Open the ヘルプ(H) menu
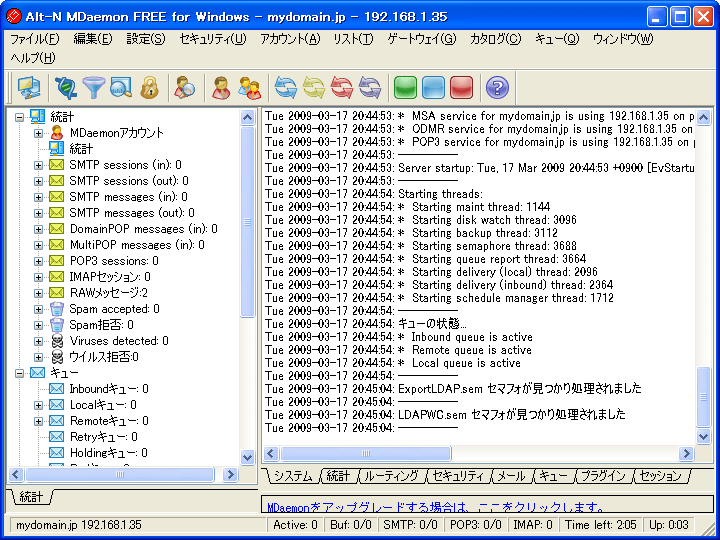The height and width of the screenshot is (540, 720). coord(33,58)
